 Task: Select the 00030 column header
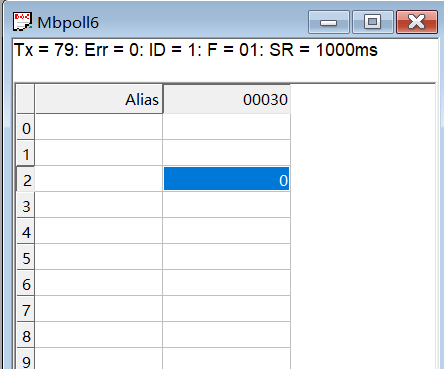point(227,99)
